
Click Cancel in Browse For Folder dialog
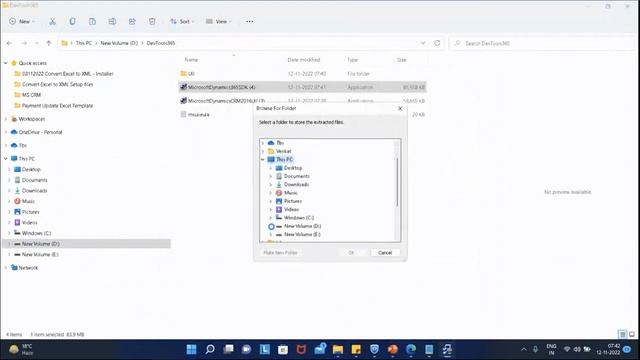(385, 253)
